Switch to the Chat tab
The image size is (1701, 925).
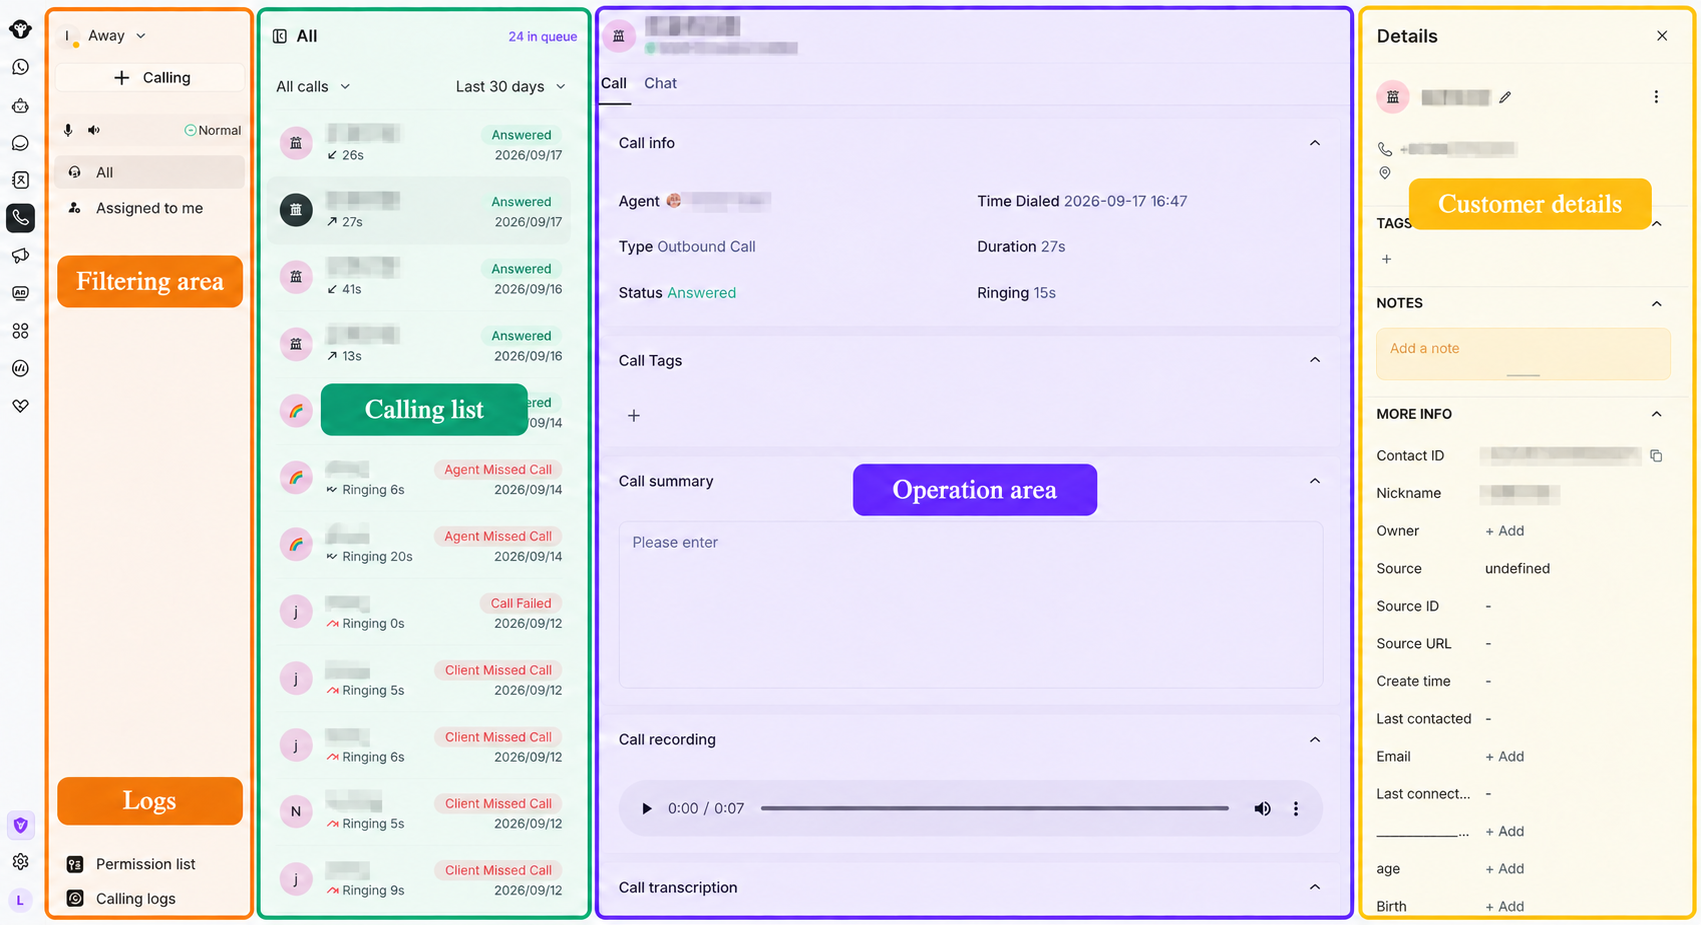click(x=660, y=84)
